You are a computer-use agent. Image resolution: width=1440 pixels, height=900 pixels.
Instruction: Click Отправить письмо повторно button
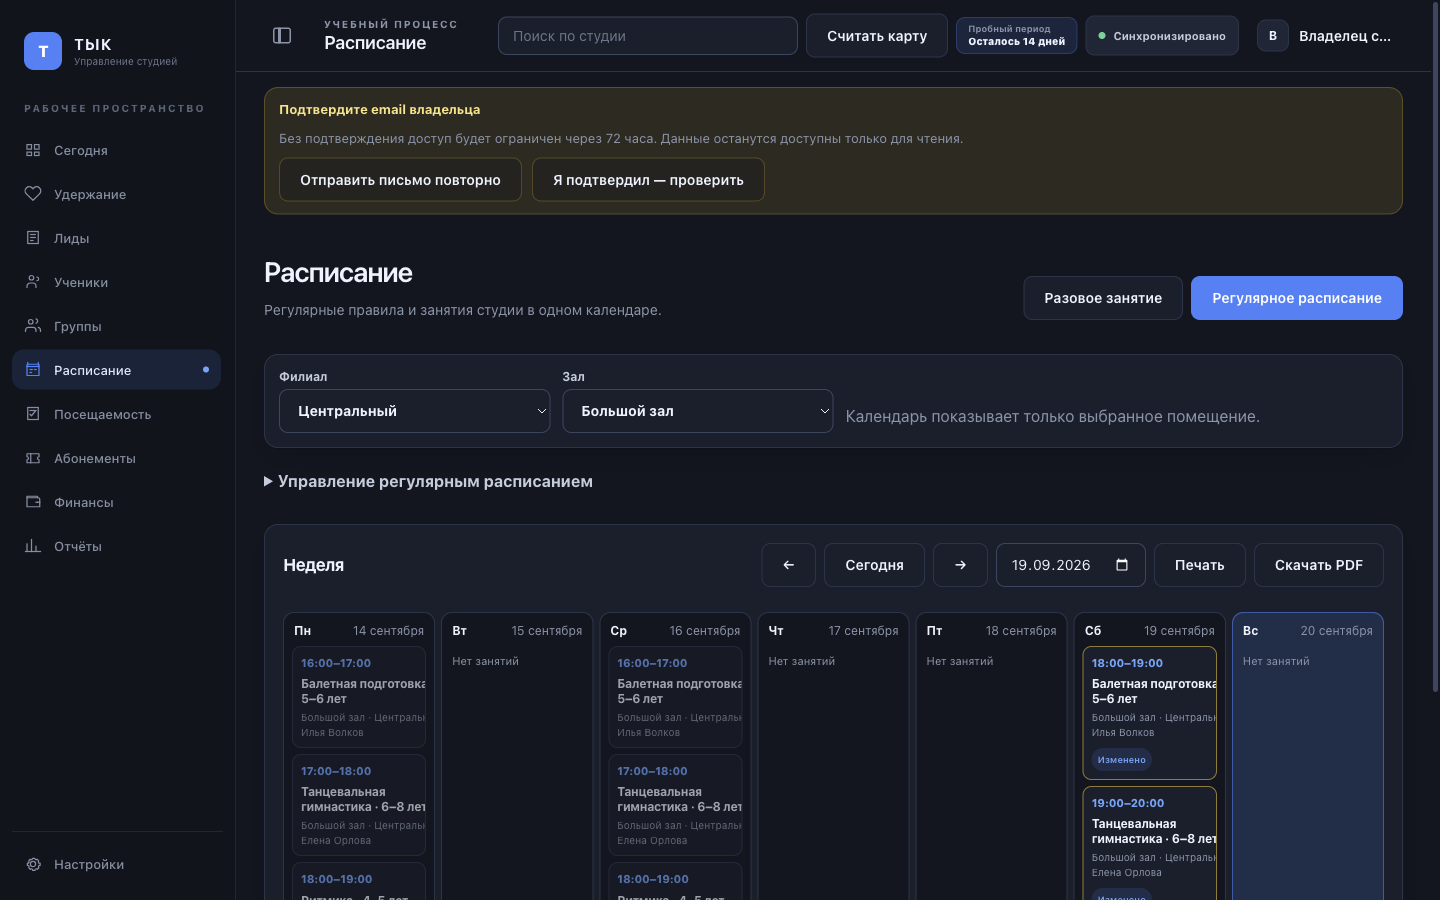[400, 180]
